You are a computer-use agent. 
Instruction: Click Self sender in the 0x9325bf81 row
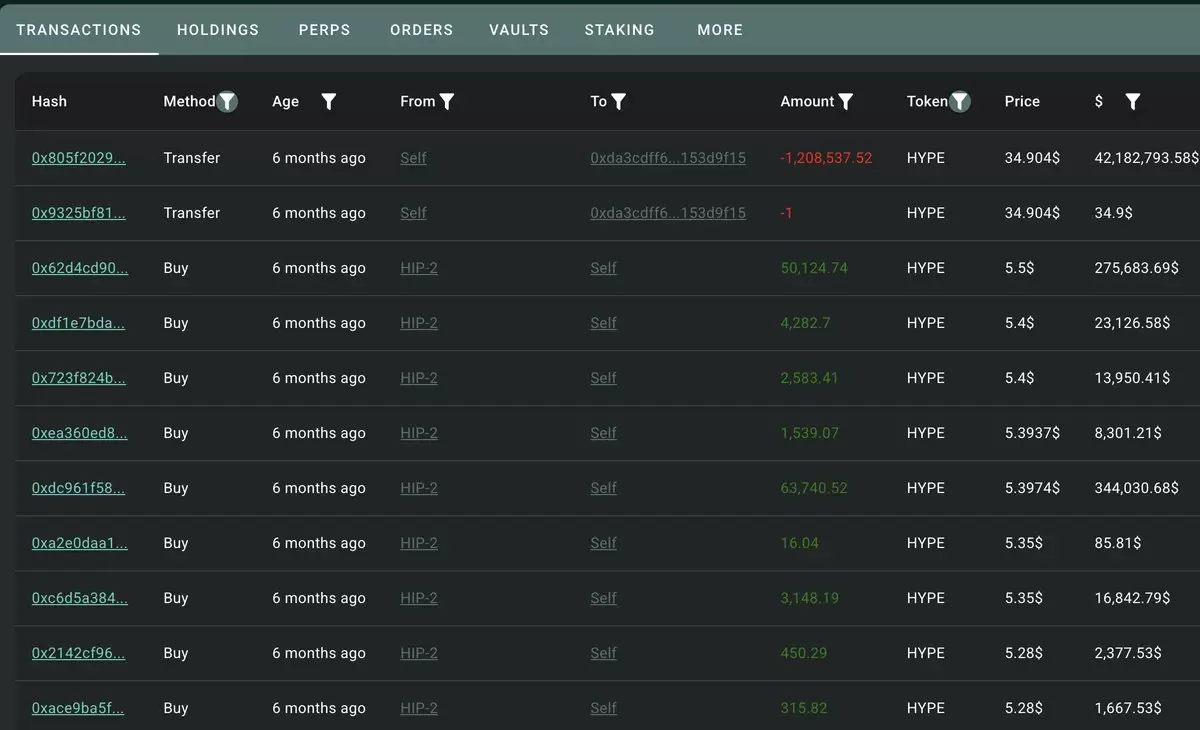[413, 213]
